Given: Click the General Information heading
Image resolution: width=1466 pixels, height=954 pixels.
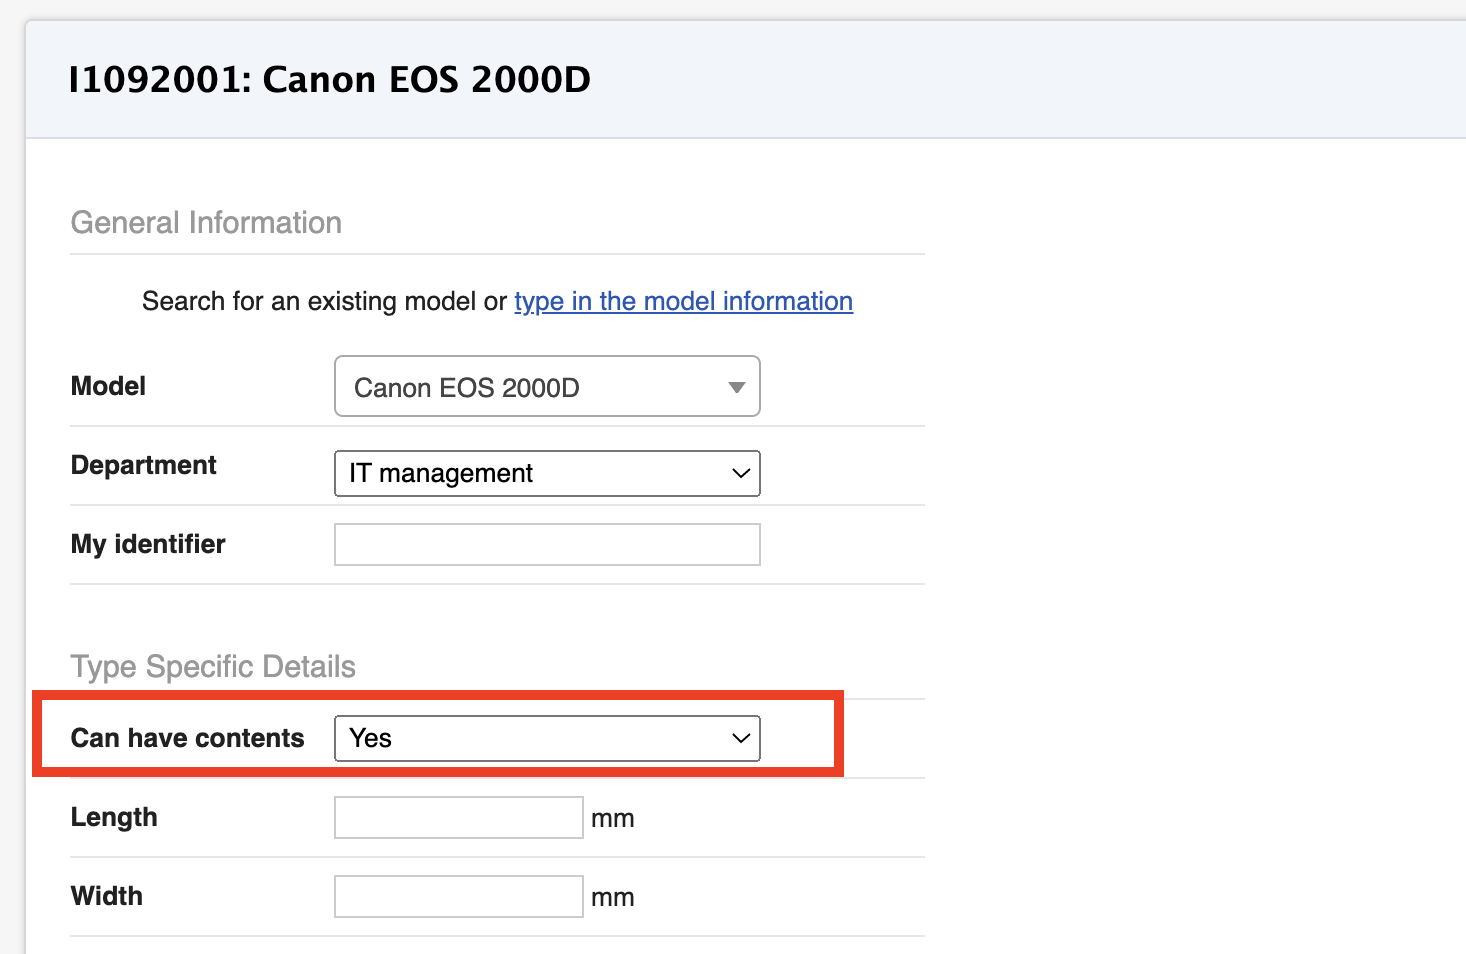Looking at the screenshot, I should 206,222.
